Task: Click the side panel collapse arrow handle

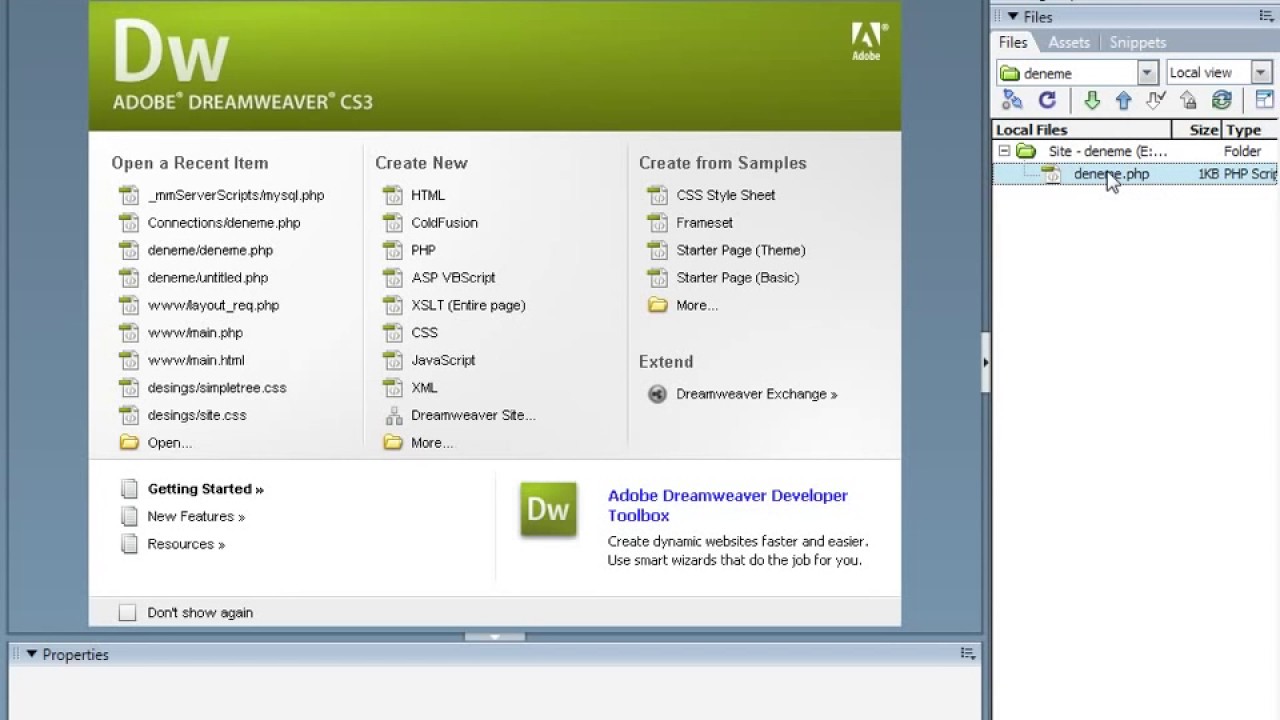Action: pos(985,362)
